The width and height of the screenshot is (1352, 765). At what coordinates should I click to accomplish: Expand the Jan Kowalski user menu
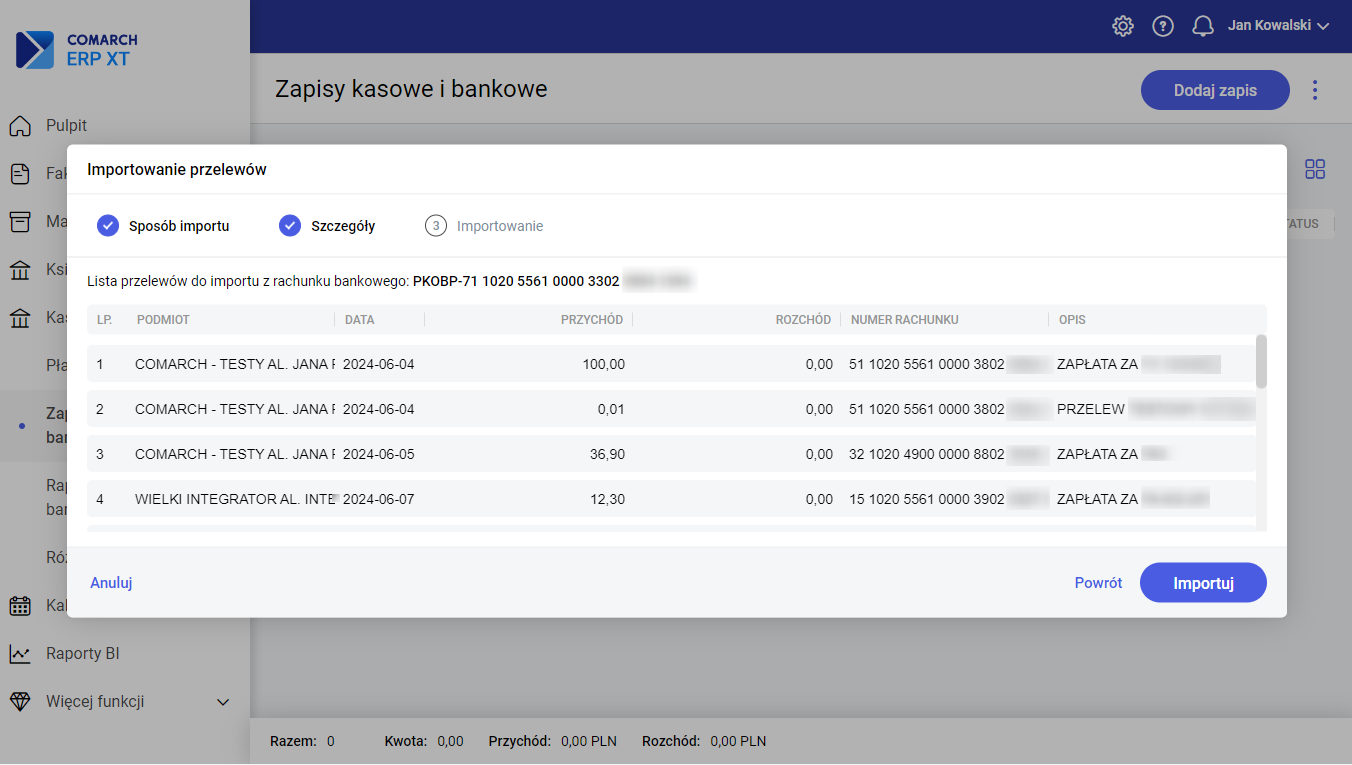click(1278, 26)
